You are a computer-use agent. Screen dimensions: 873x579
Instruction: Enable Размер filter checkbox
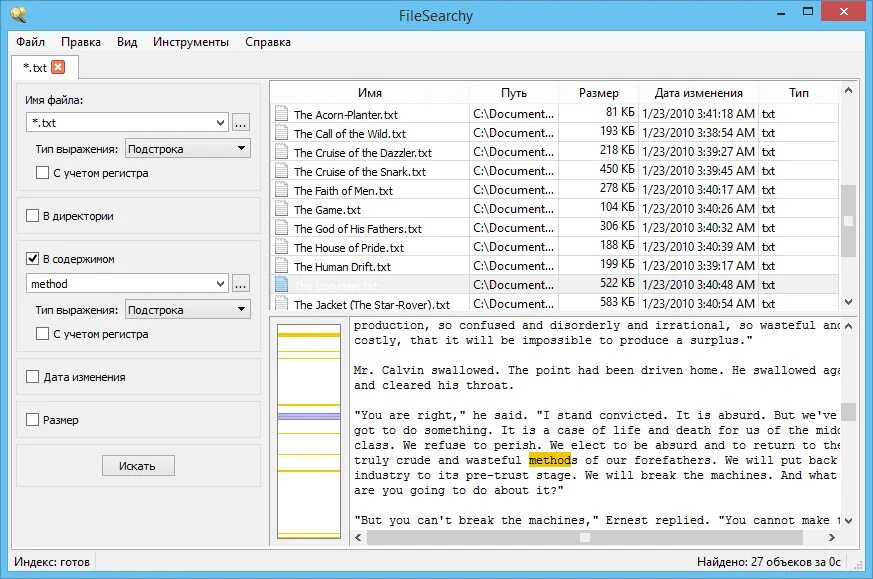[x=32, y=419]
